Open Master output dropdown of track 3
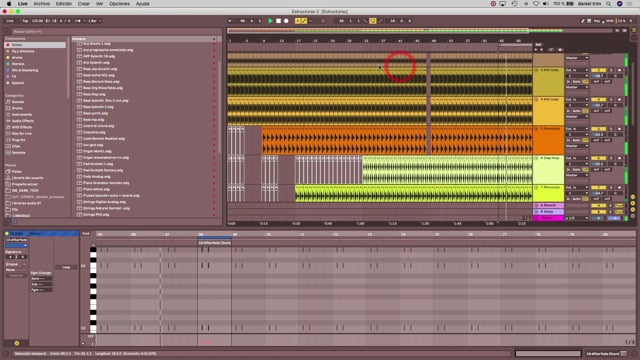Screen dimensions: 640x360 click(x=577, y=87)
